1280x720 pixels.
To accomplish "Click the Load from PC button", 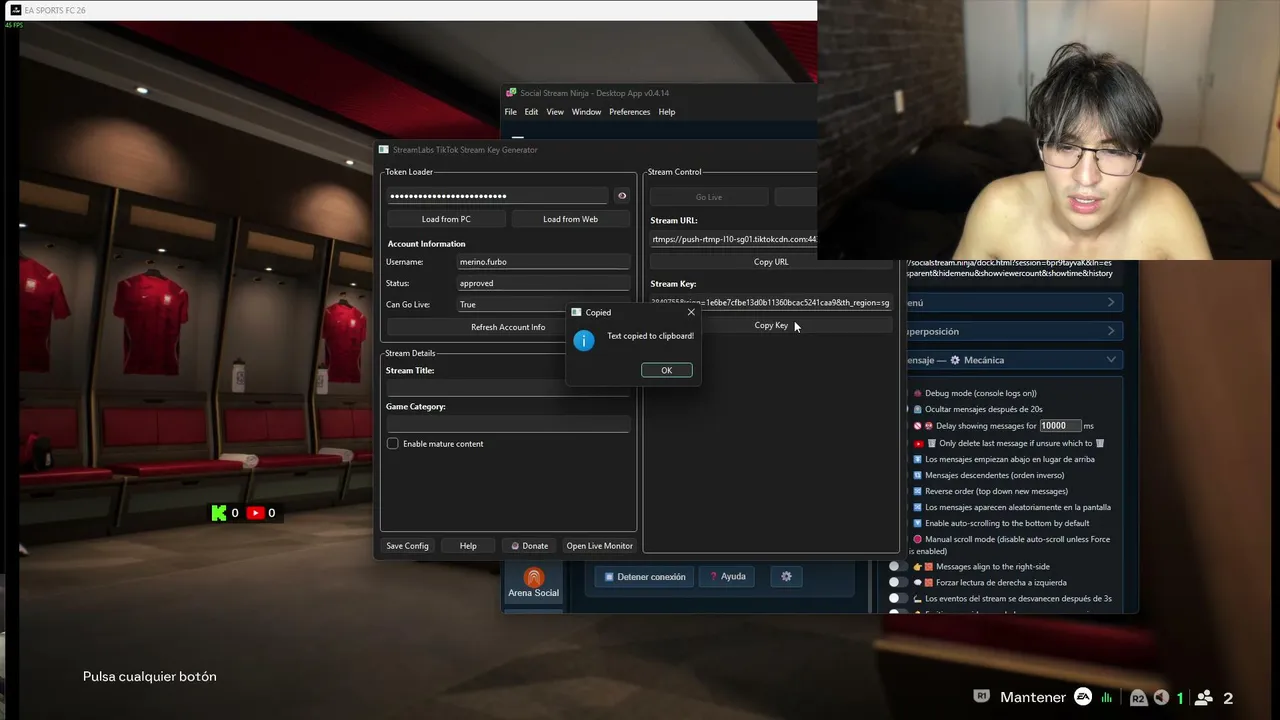I will point(446,219).
